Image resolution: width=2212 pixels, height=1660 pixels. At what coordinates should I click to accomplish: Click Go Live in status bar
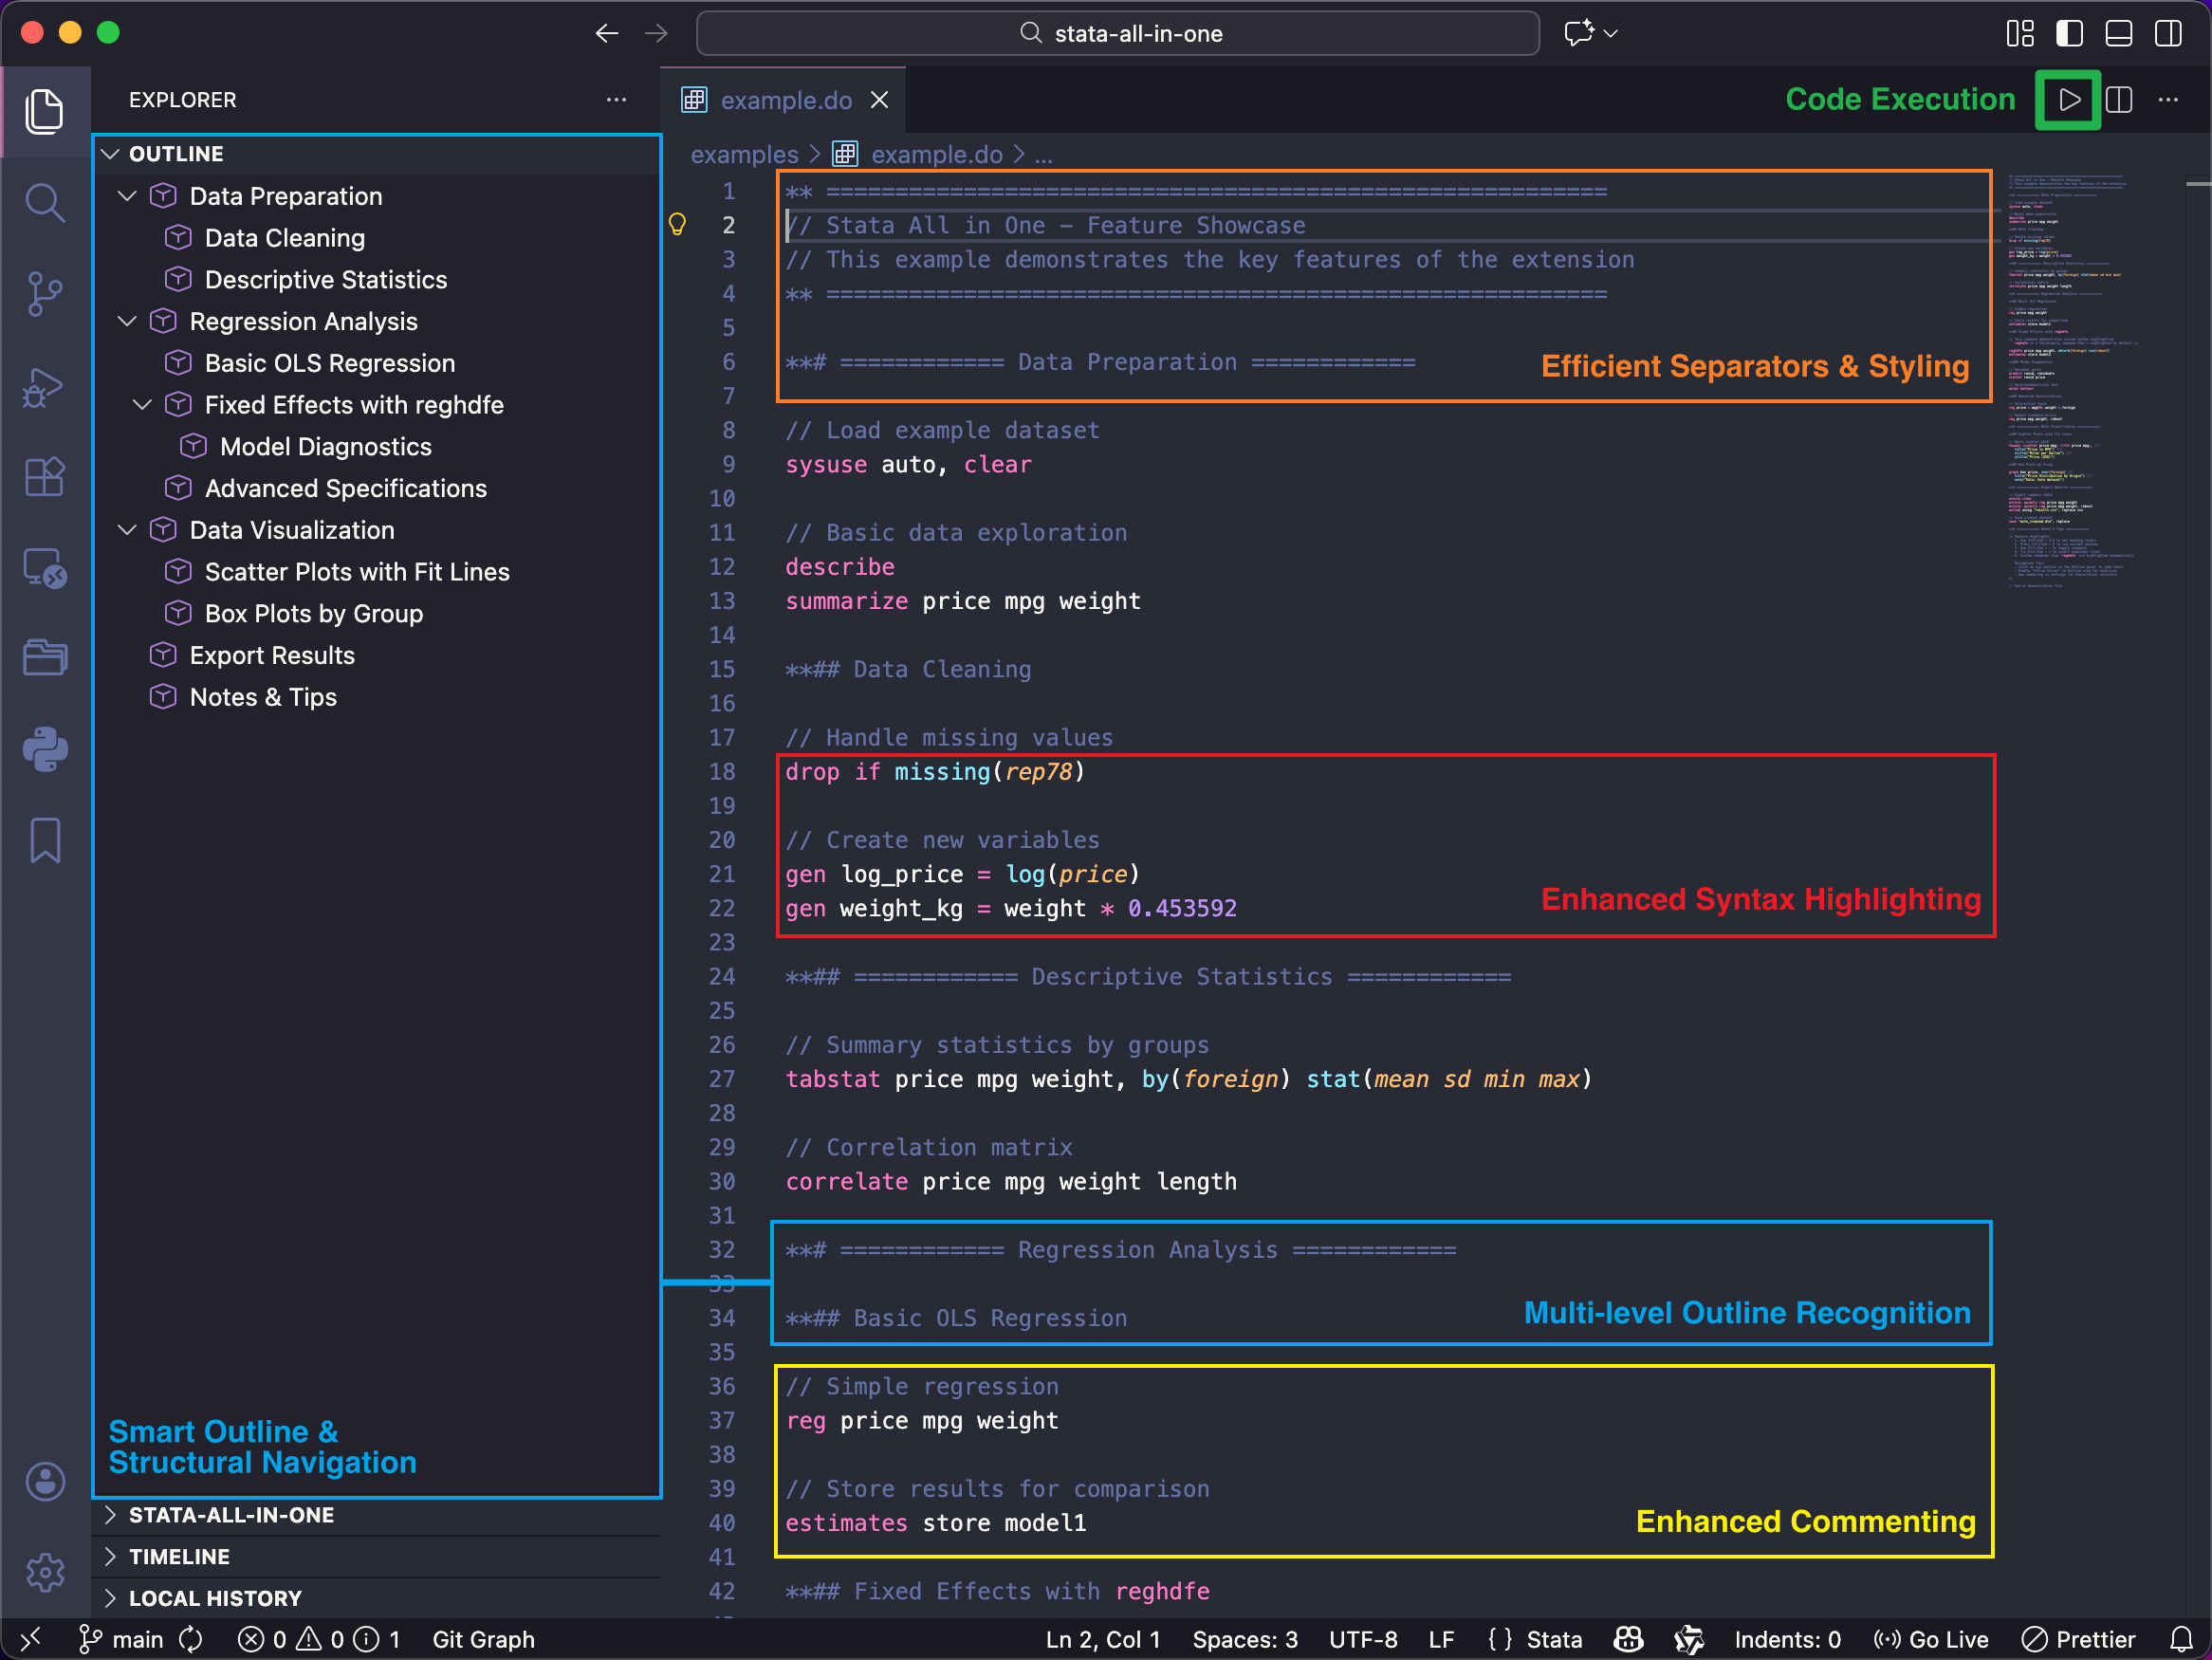pos(1931,1639)
